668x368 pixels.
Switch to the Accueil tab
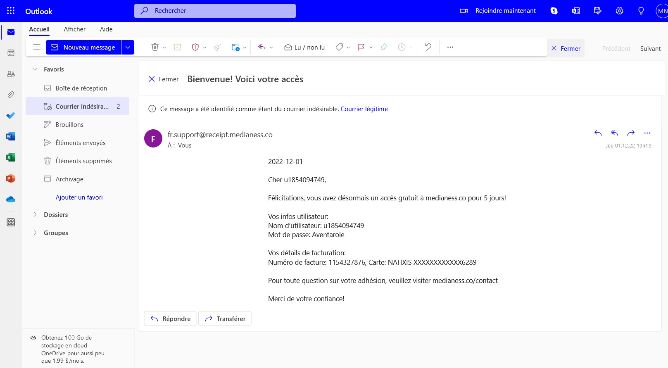tap(39, 29)
